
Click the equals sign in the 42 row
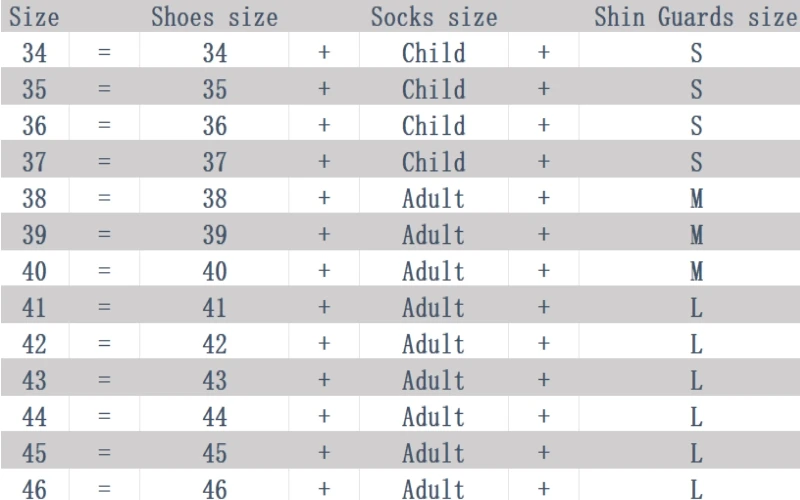[x=105, y=344]
